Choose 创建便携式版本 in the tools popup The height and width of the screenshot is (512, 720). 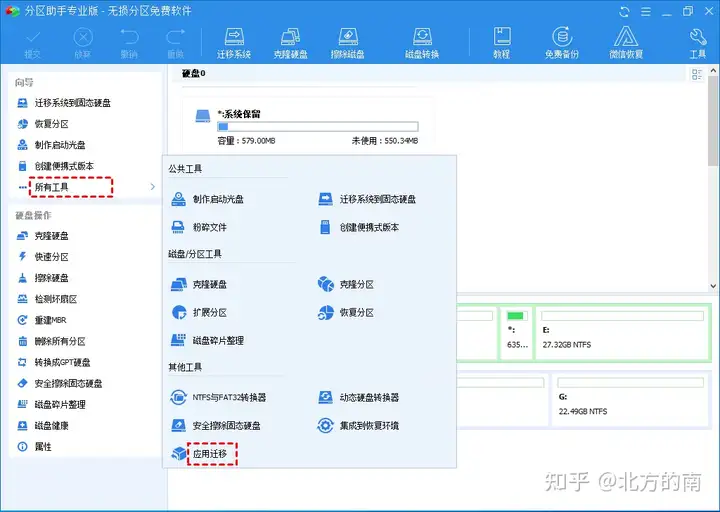[x=359, y=227]
